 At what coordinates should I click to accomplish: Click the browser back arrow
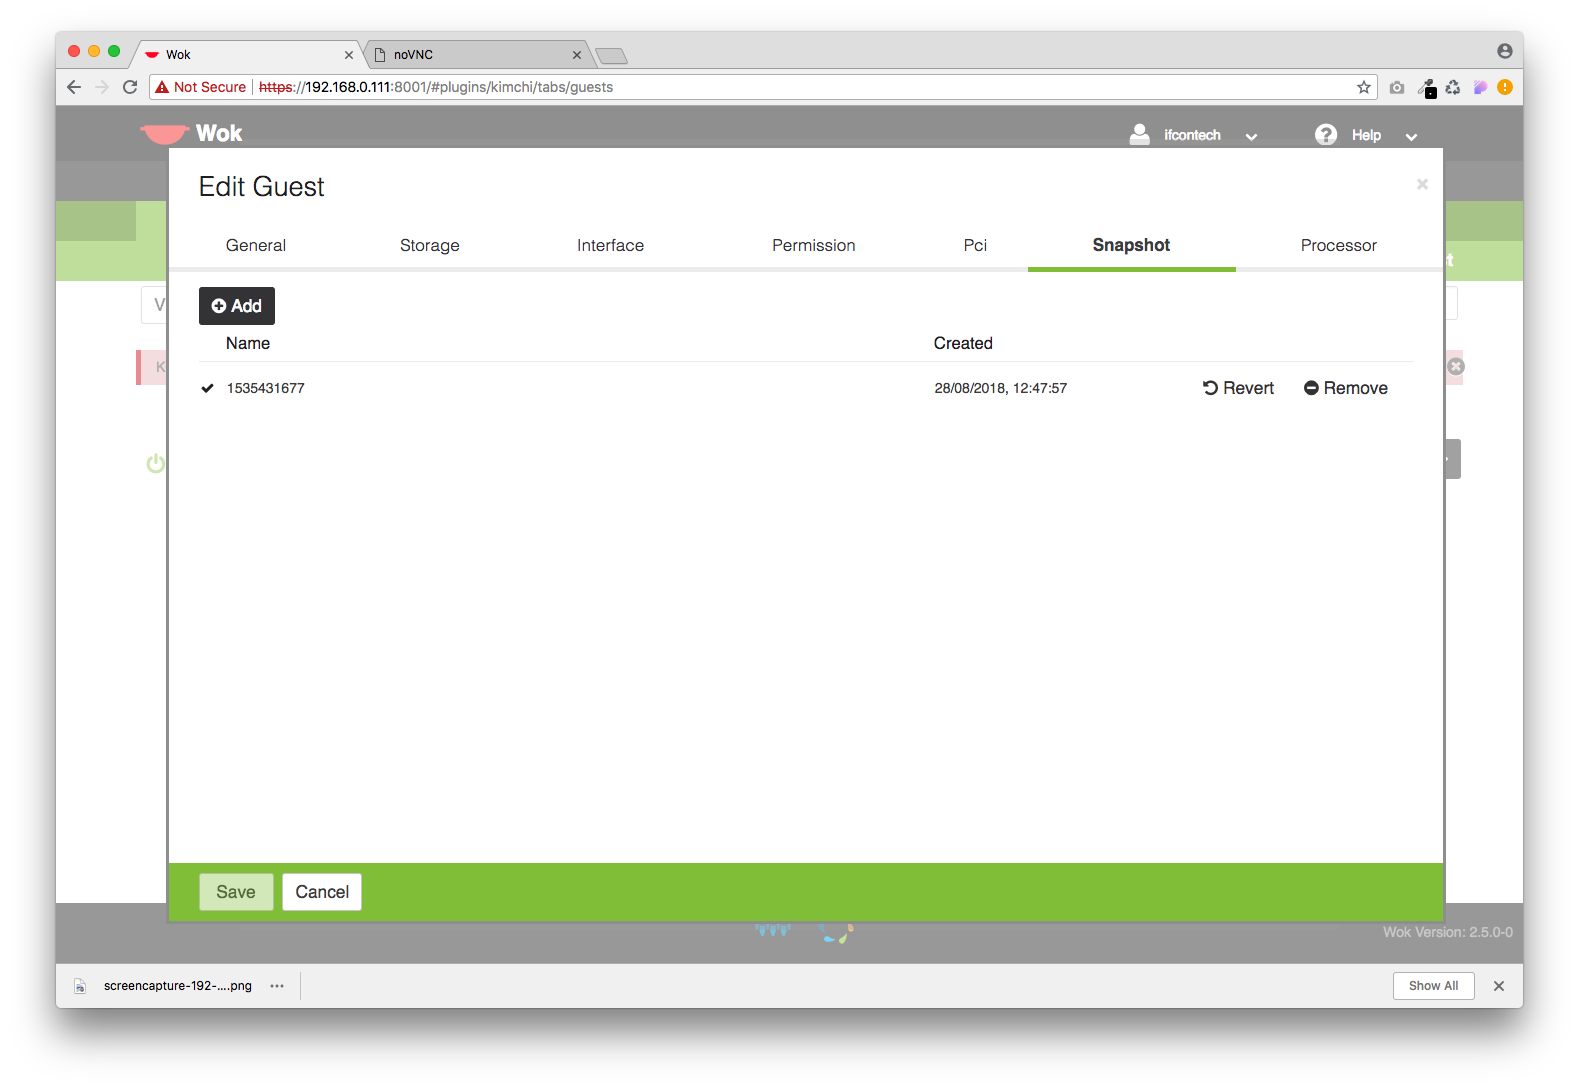pos(74,87)
